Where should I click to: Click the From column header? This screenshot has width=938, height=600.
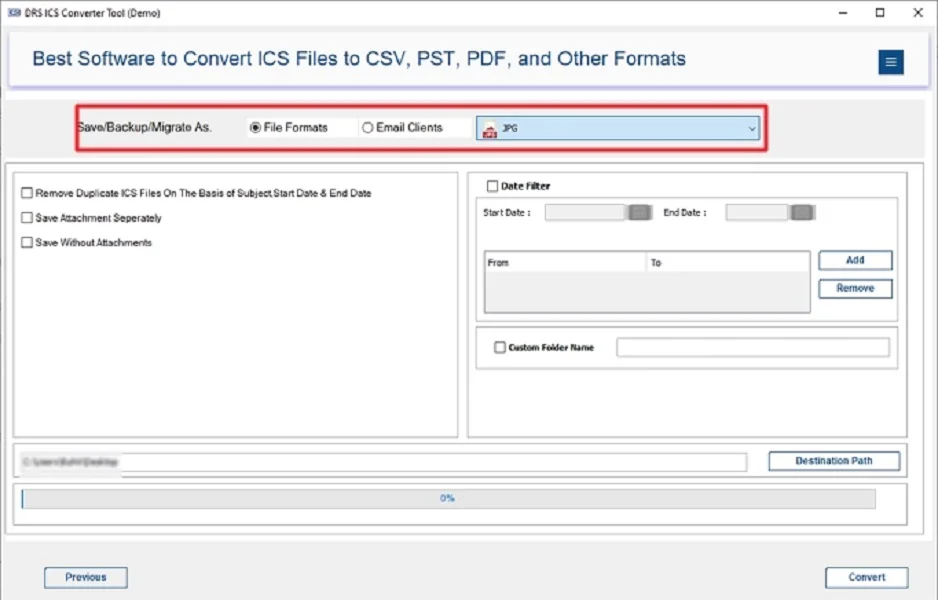[x=565, y=263]
